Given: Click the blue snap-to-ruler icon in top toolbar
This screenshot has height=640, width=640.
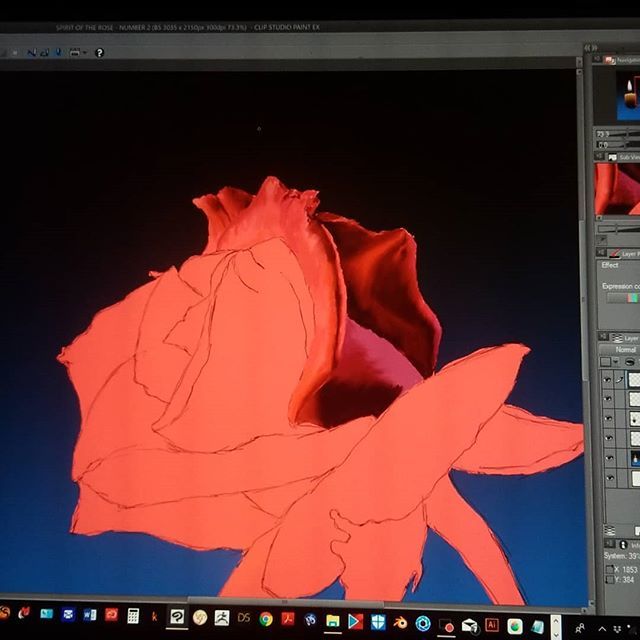Looking at the screenshot, I should coord(59,52).
